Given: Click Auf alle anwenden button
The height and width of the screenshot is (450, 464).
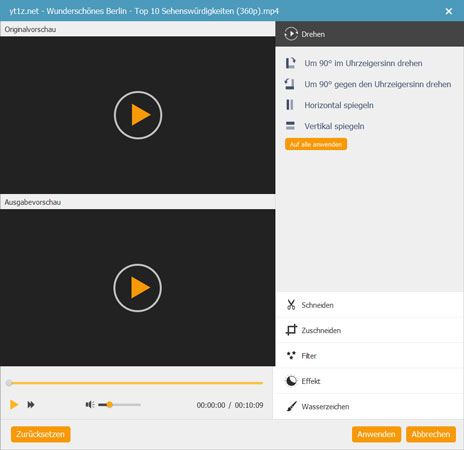Looking at the screenshot, I should point(316,144).
